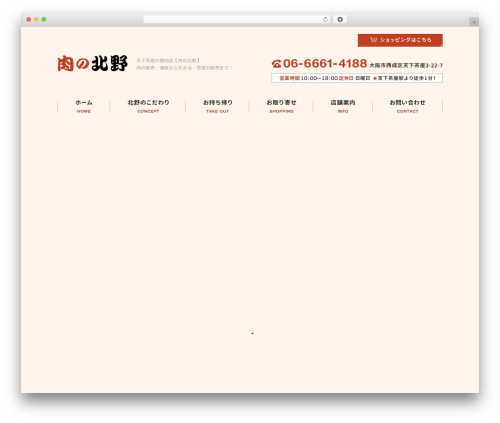Viewport: 500px width, 423px height.
Task: Click the phone number 06-6661-4188
Action: click(x=325, y=63)
